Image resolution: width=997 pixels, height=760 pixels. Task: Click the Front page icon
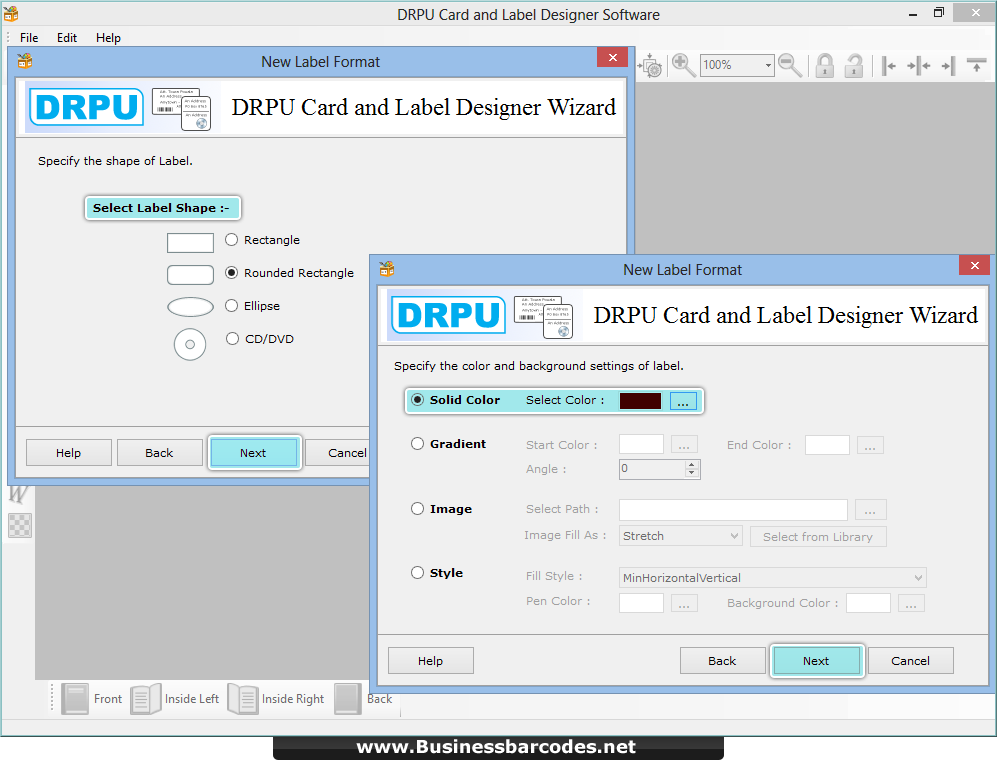[75, 699]
